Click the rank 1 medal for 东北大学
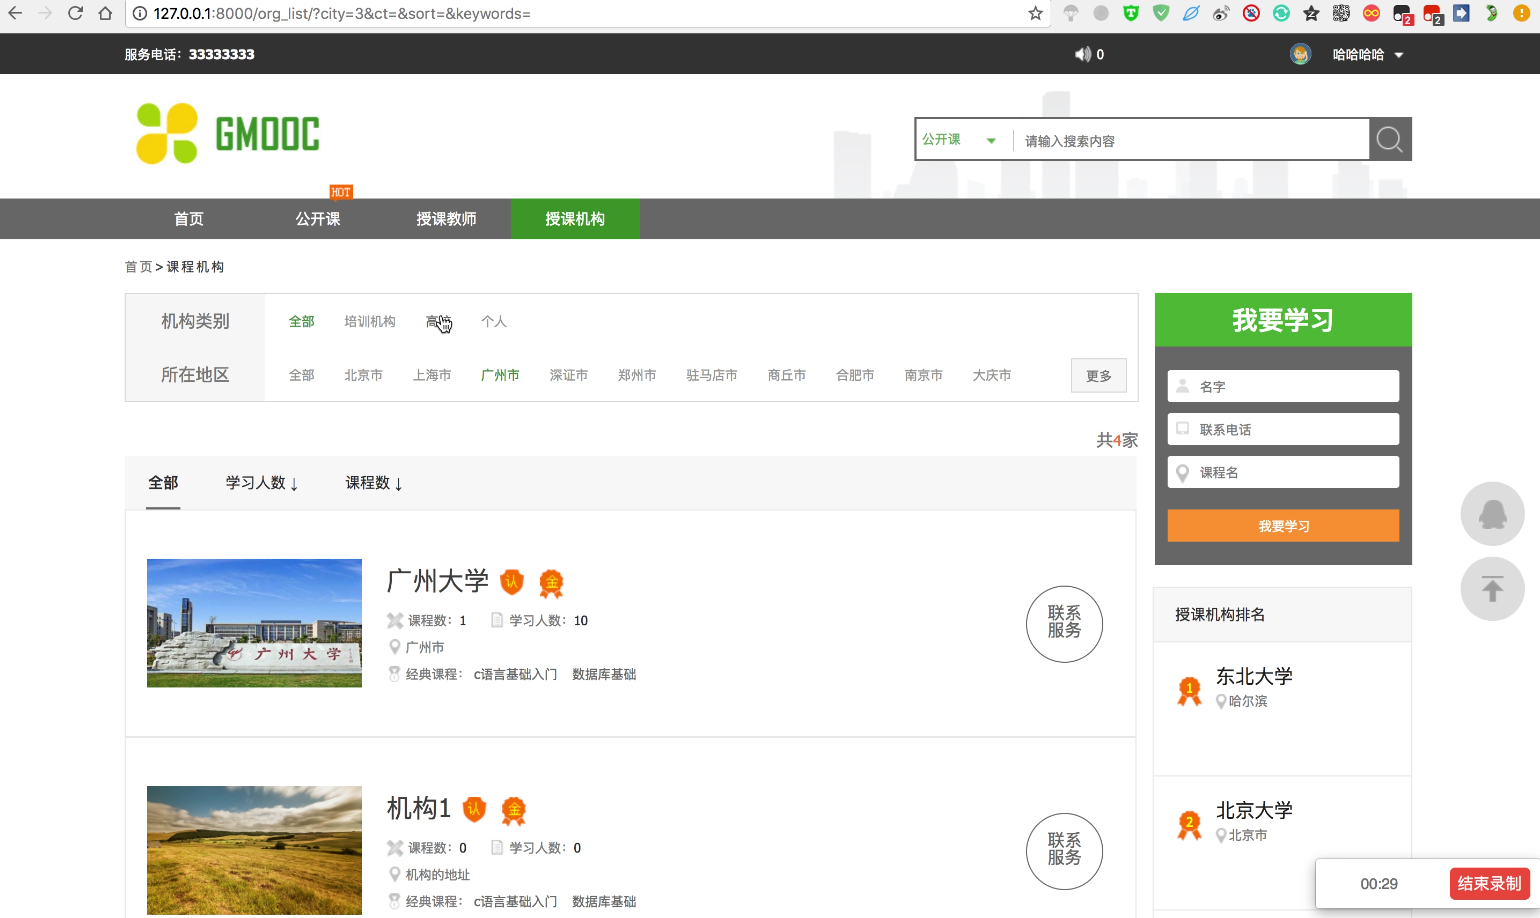This screenshot has height=918, width=1540. (1189, 691)
